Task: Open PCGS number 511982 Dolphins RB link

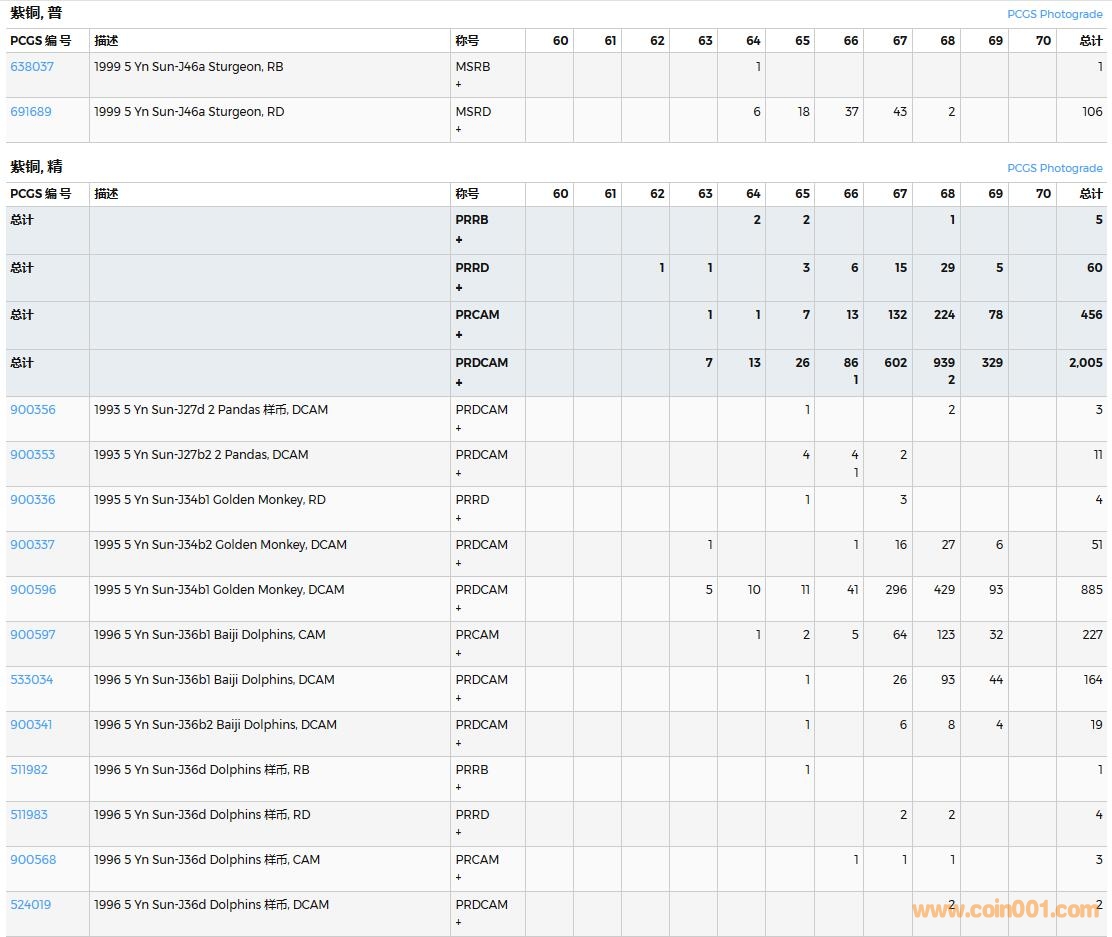Action: pos(29,770)
